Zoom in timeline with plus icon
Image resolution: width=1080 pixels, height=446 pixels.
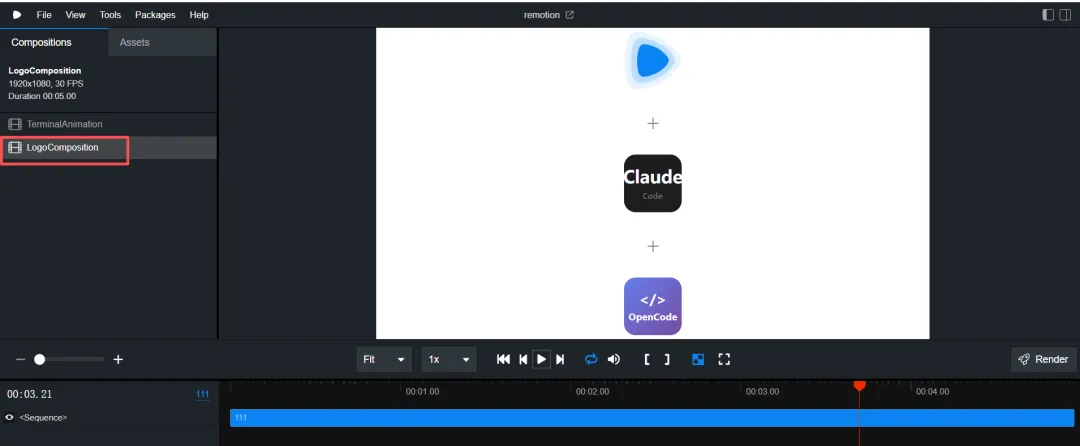pyautogui.click(x=118, y=359)
